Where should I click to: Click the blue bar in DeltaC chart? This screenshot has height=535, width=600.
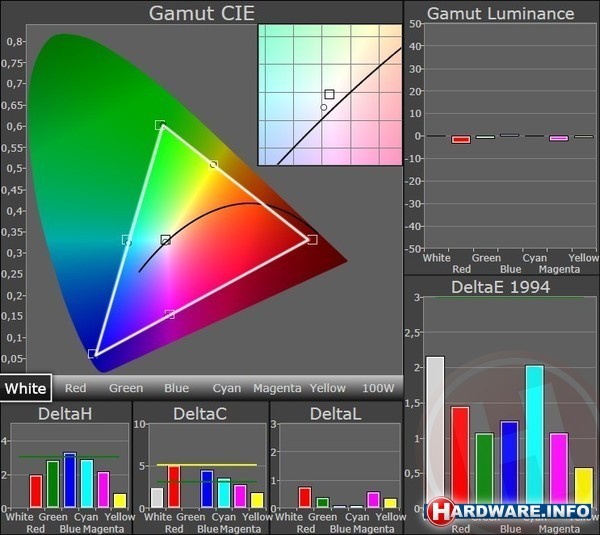(207, 489)
